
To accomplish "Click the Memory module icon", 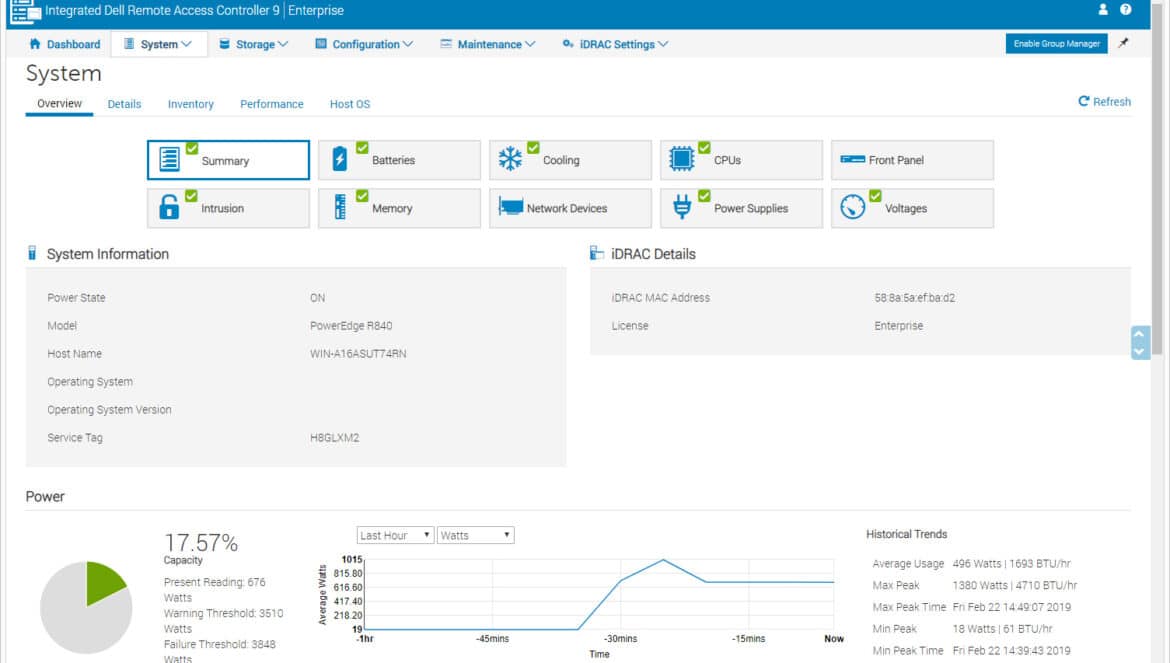I will click(340, 207).
